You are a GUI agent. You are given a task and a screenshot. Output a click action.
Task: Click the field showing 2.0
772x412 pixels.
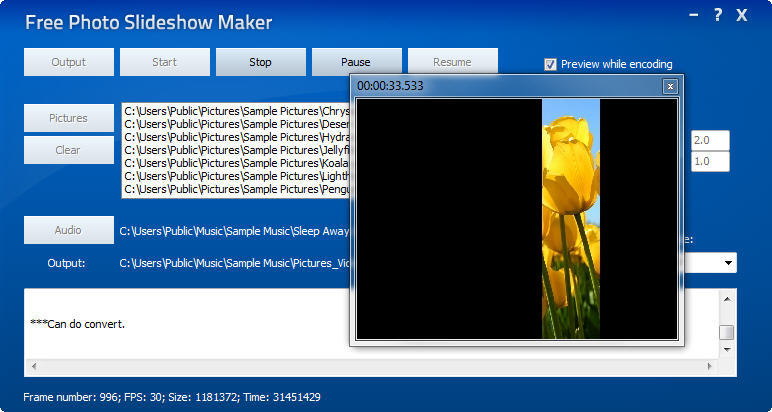click(x=710, y=141)
